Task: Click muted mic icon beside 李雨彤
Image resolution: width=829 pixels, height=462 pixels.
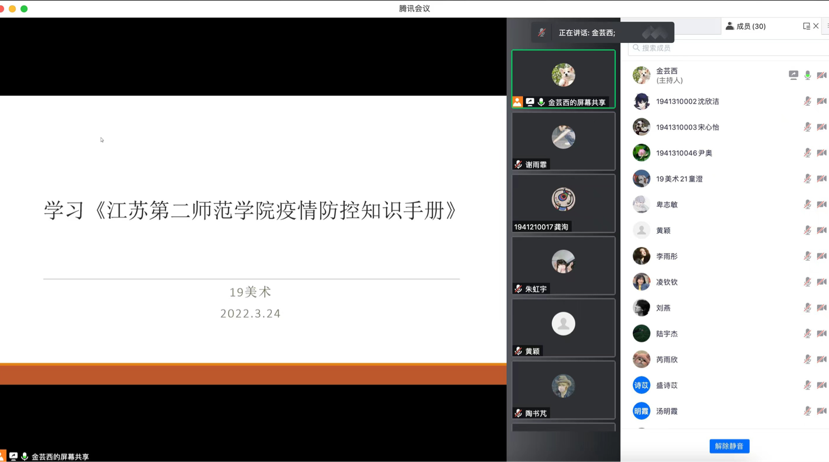Action: [x=808, y=256]
